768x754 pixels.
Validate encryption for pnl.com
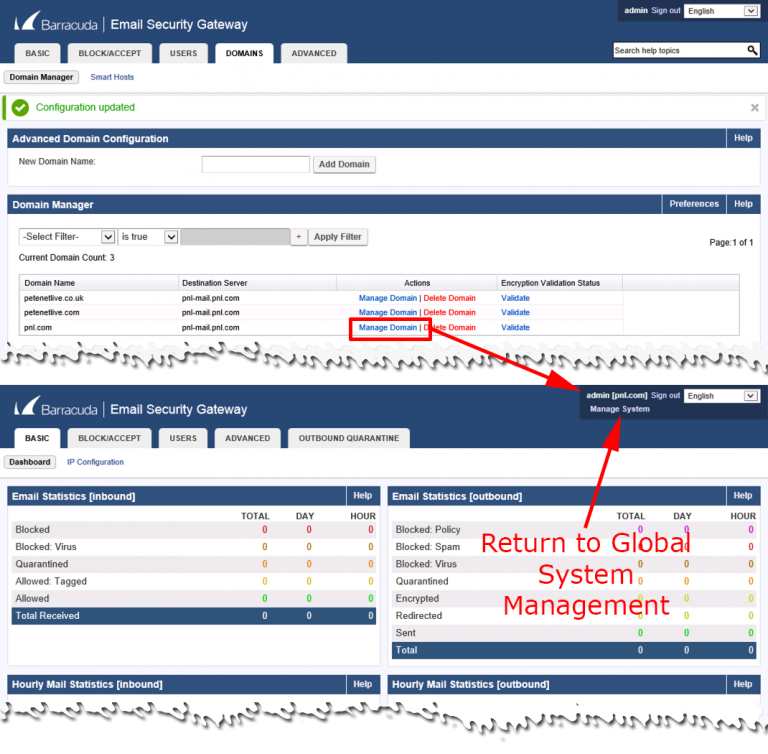pos(515,327)
